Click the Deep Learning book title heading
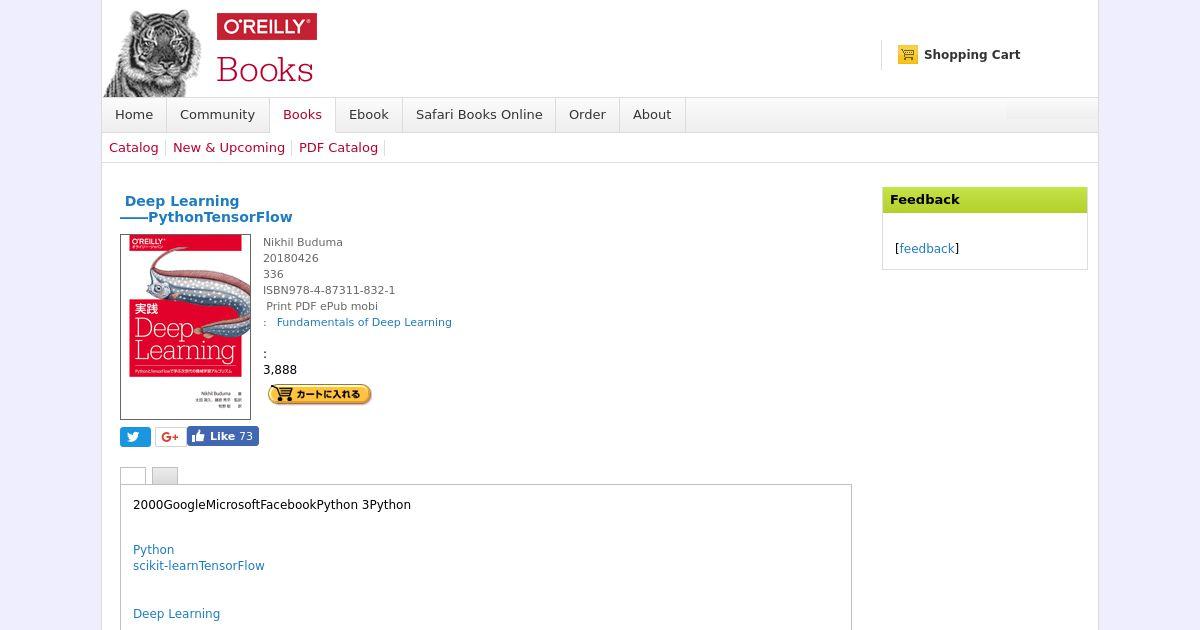The image size is (1200, 630). 207,209
